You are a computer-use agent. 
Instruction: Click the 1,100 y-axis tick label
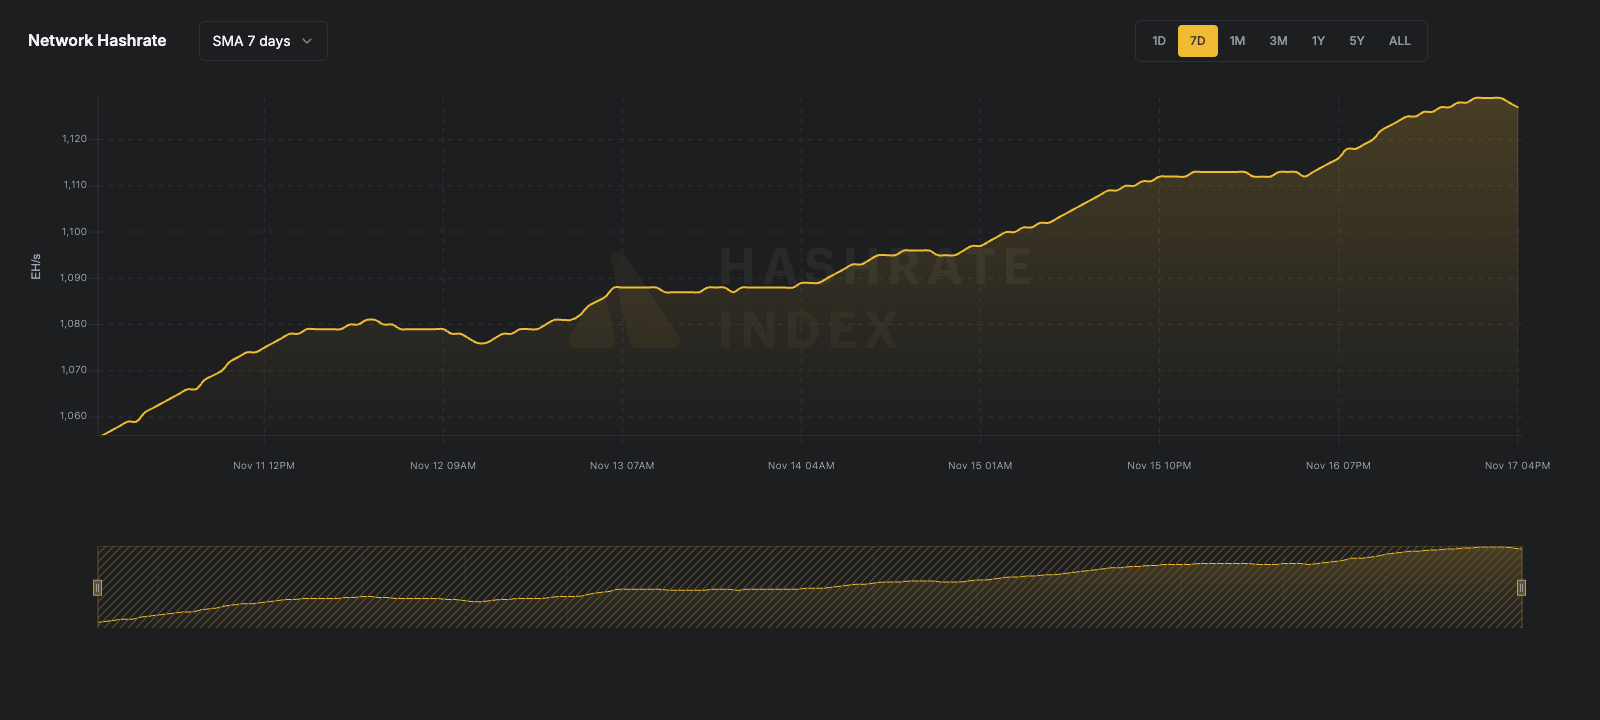(x=75, y=232)
